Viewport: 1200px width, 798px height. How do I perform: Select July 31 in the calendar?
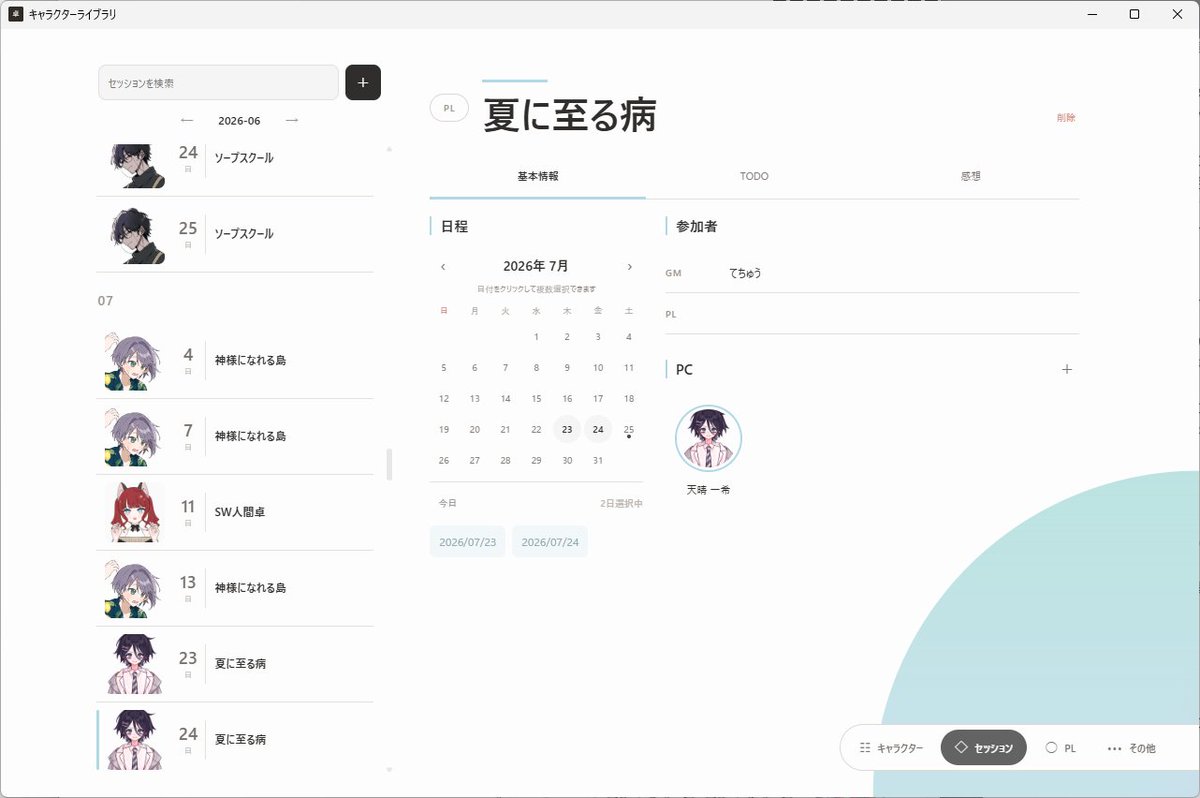598,460
